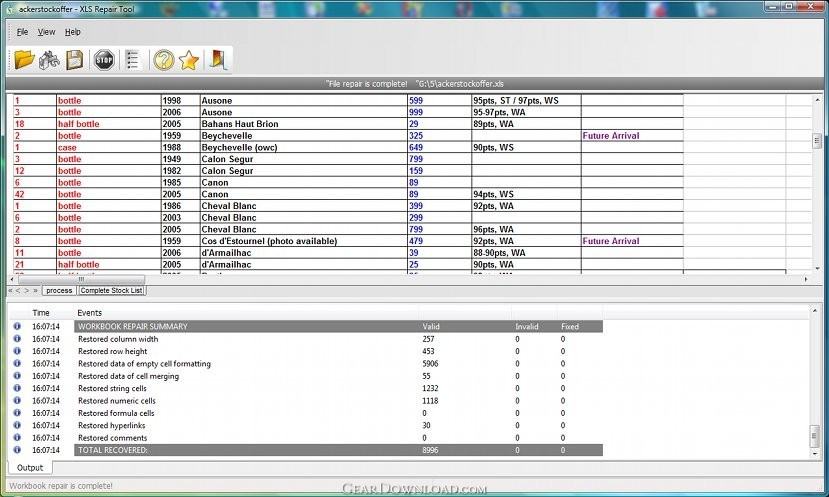Click the 95-97pts, WA cell
Screen dimensions: 829x497
pyautogui.click(x=526, y=112)
